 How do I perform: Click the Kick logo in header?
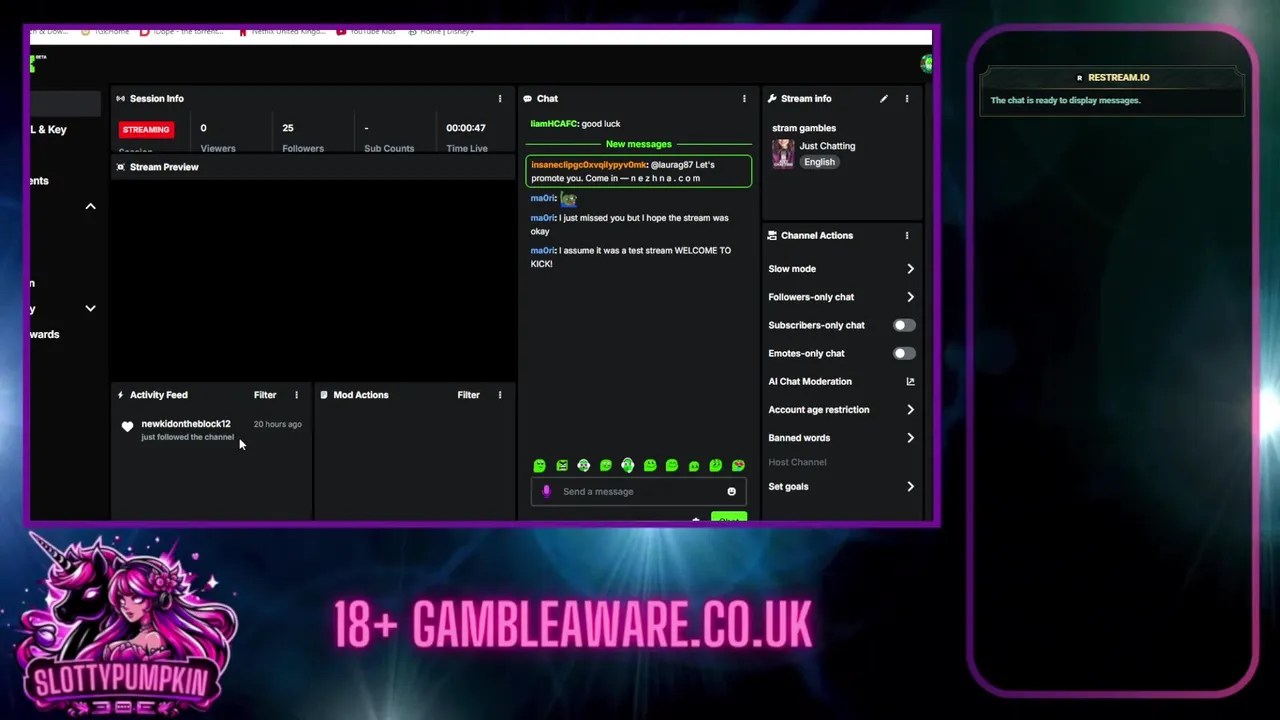click(33, 64)
